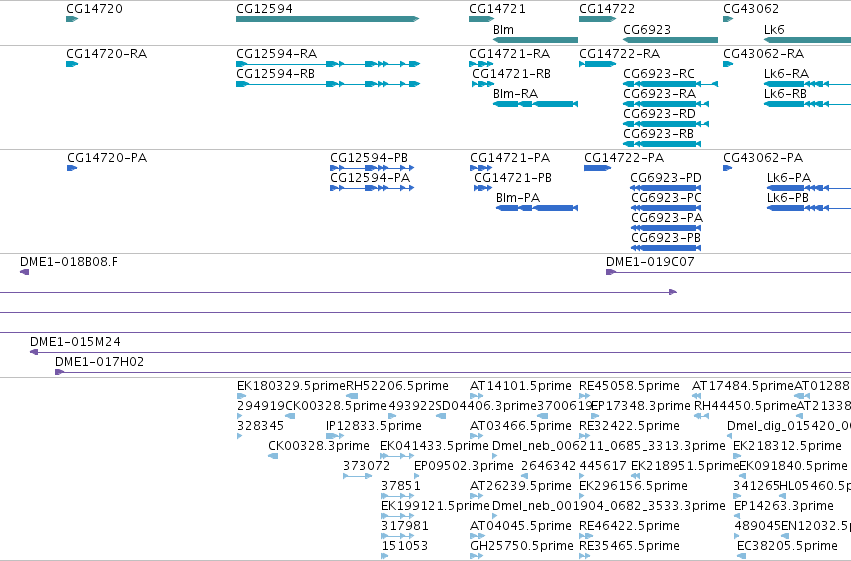Select the 373072 EST glyph

(358, 476)
